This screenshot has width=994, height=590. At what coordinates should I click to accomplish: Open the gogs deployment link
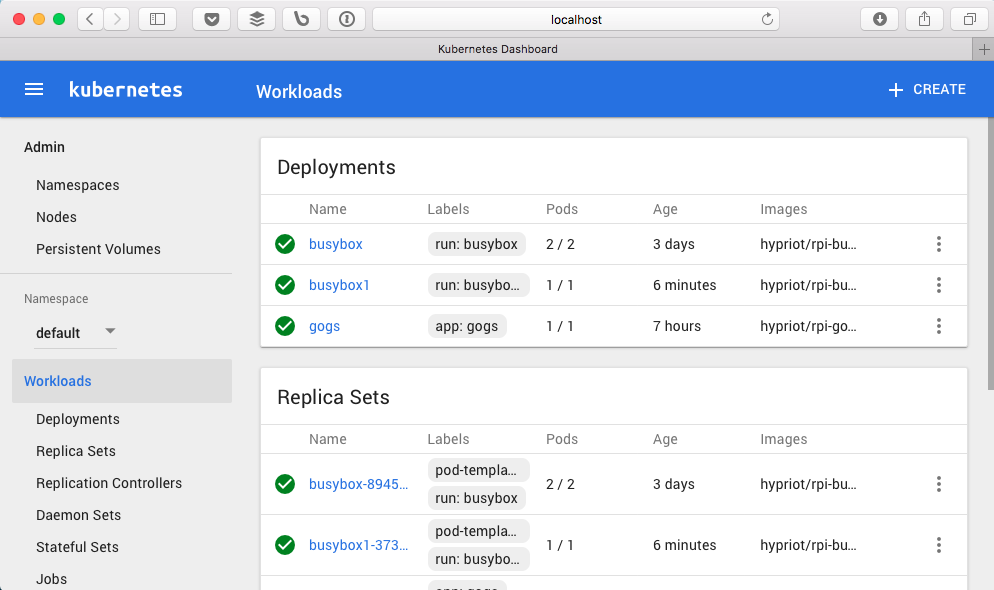coord(325,326)
